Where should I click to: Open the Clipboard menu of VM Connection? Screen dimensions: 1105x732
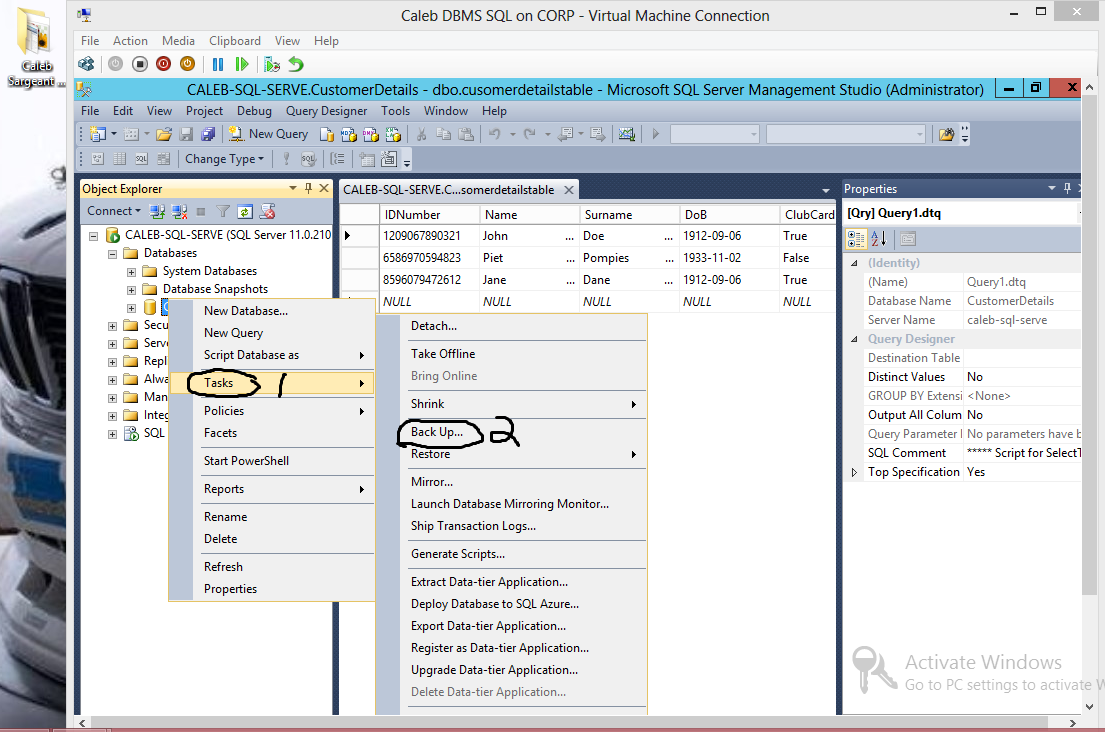pyautogui.click(x=235, y=41)
